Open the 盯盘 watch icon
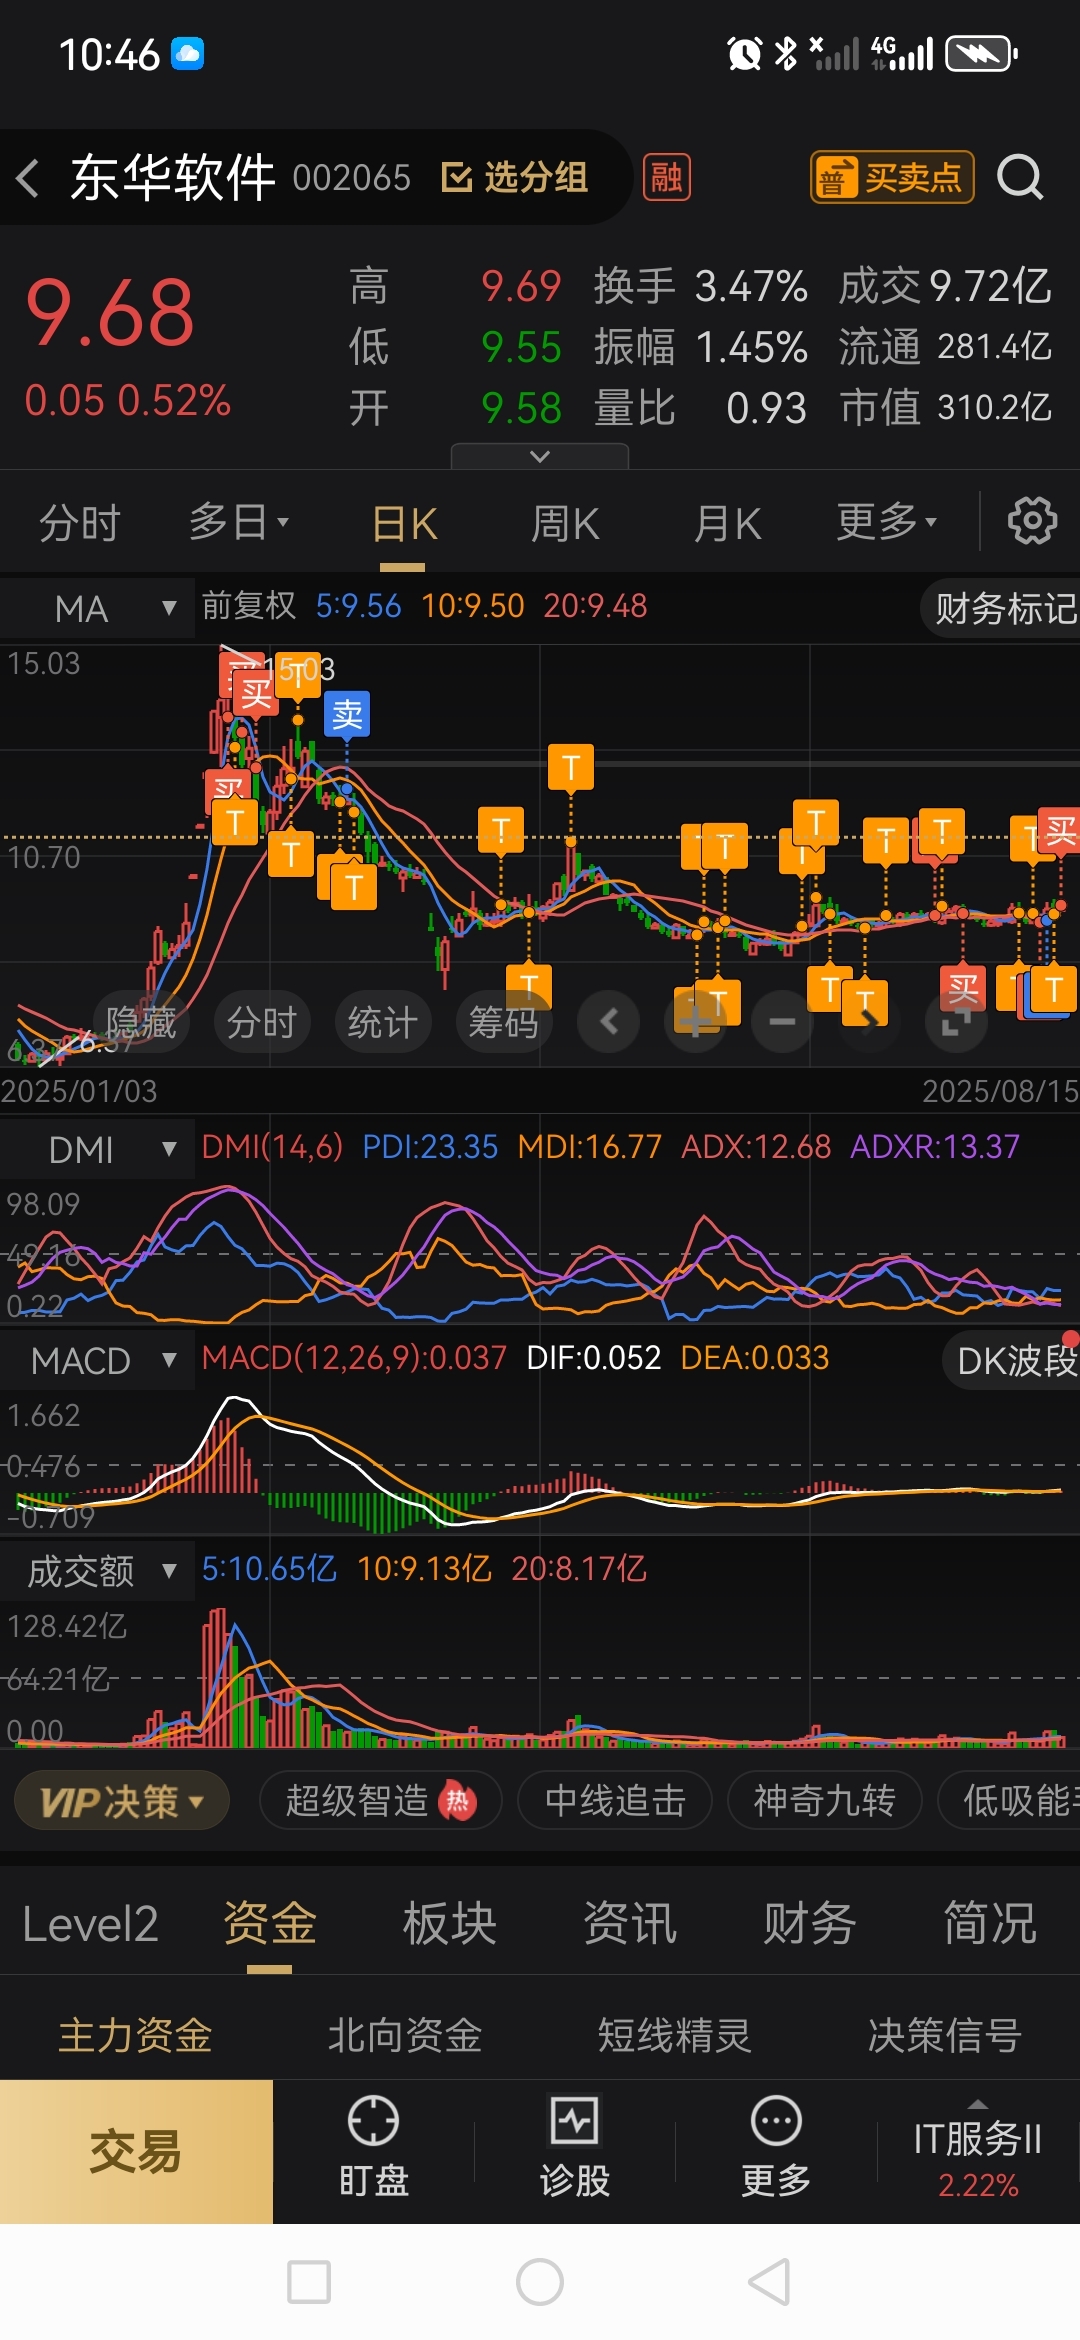 (x=373, y=2148)
